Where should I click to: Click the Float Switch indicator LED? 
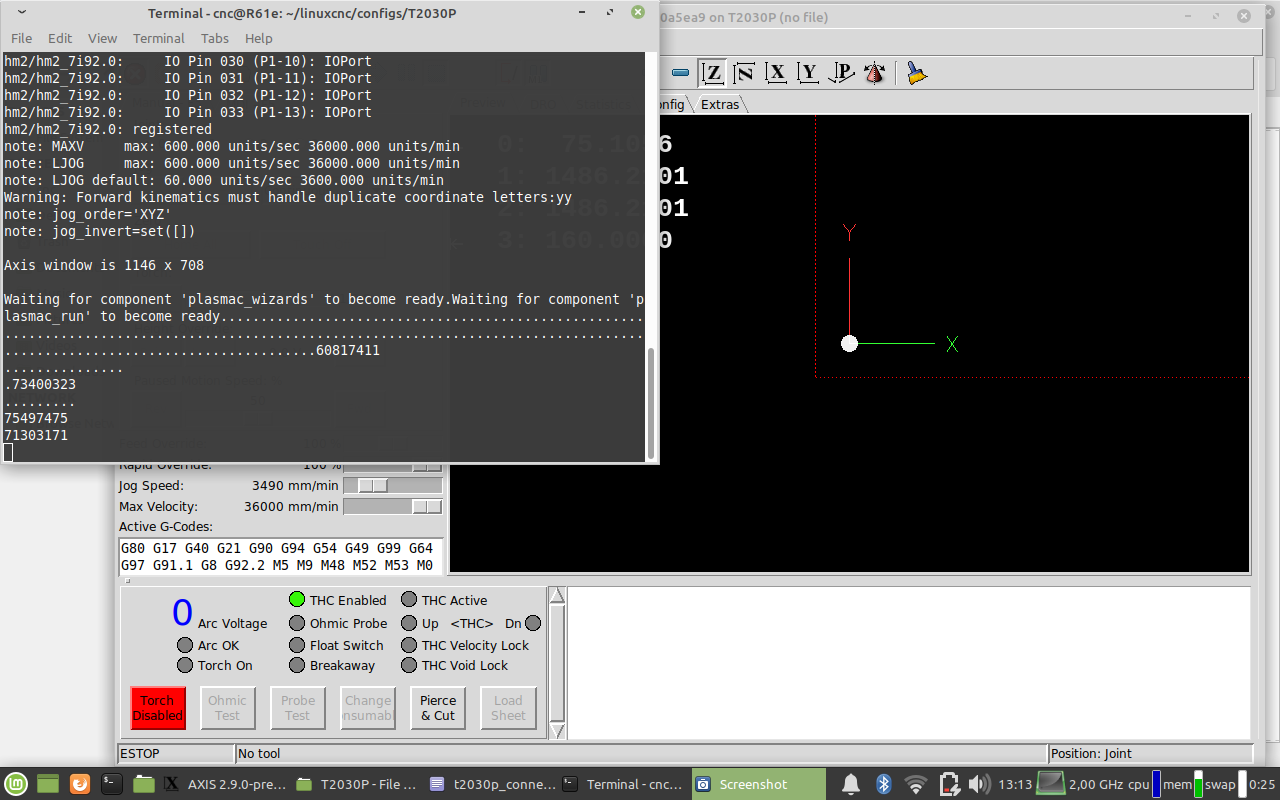click(297, 645)
